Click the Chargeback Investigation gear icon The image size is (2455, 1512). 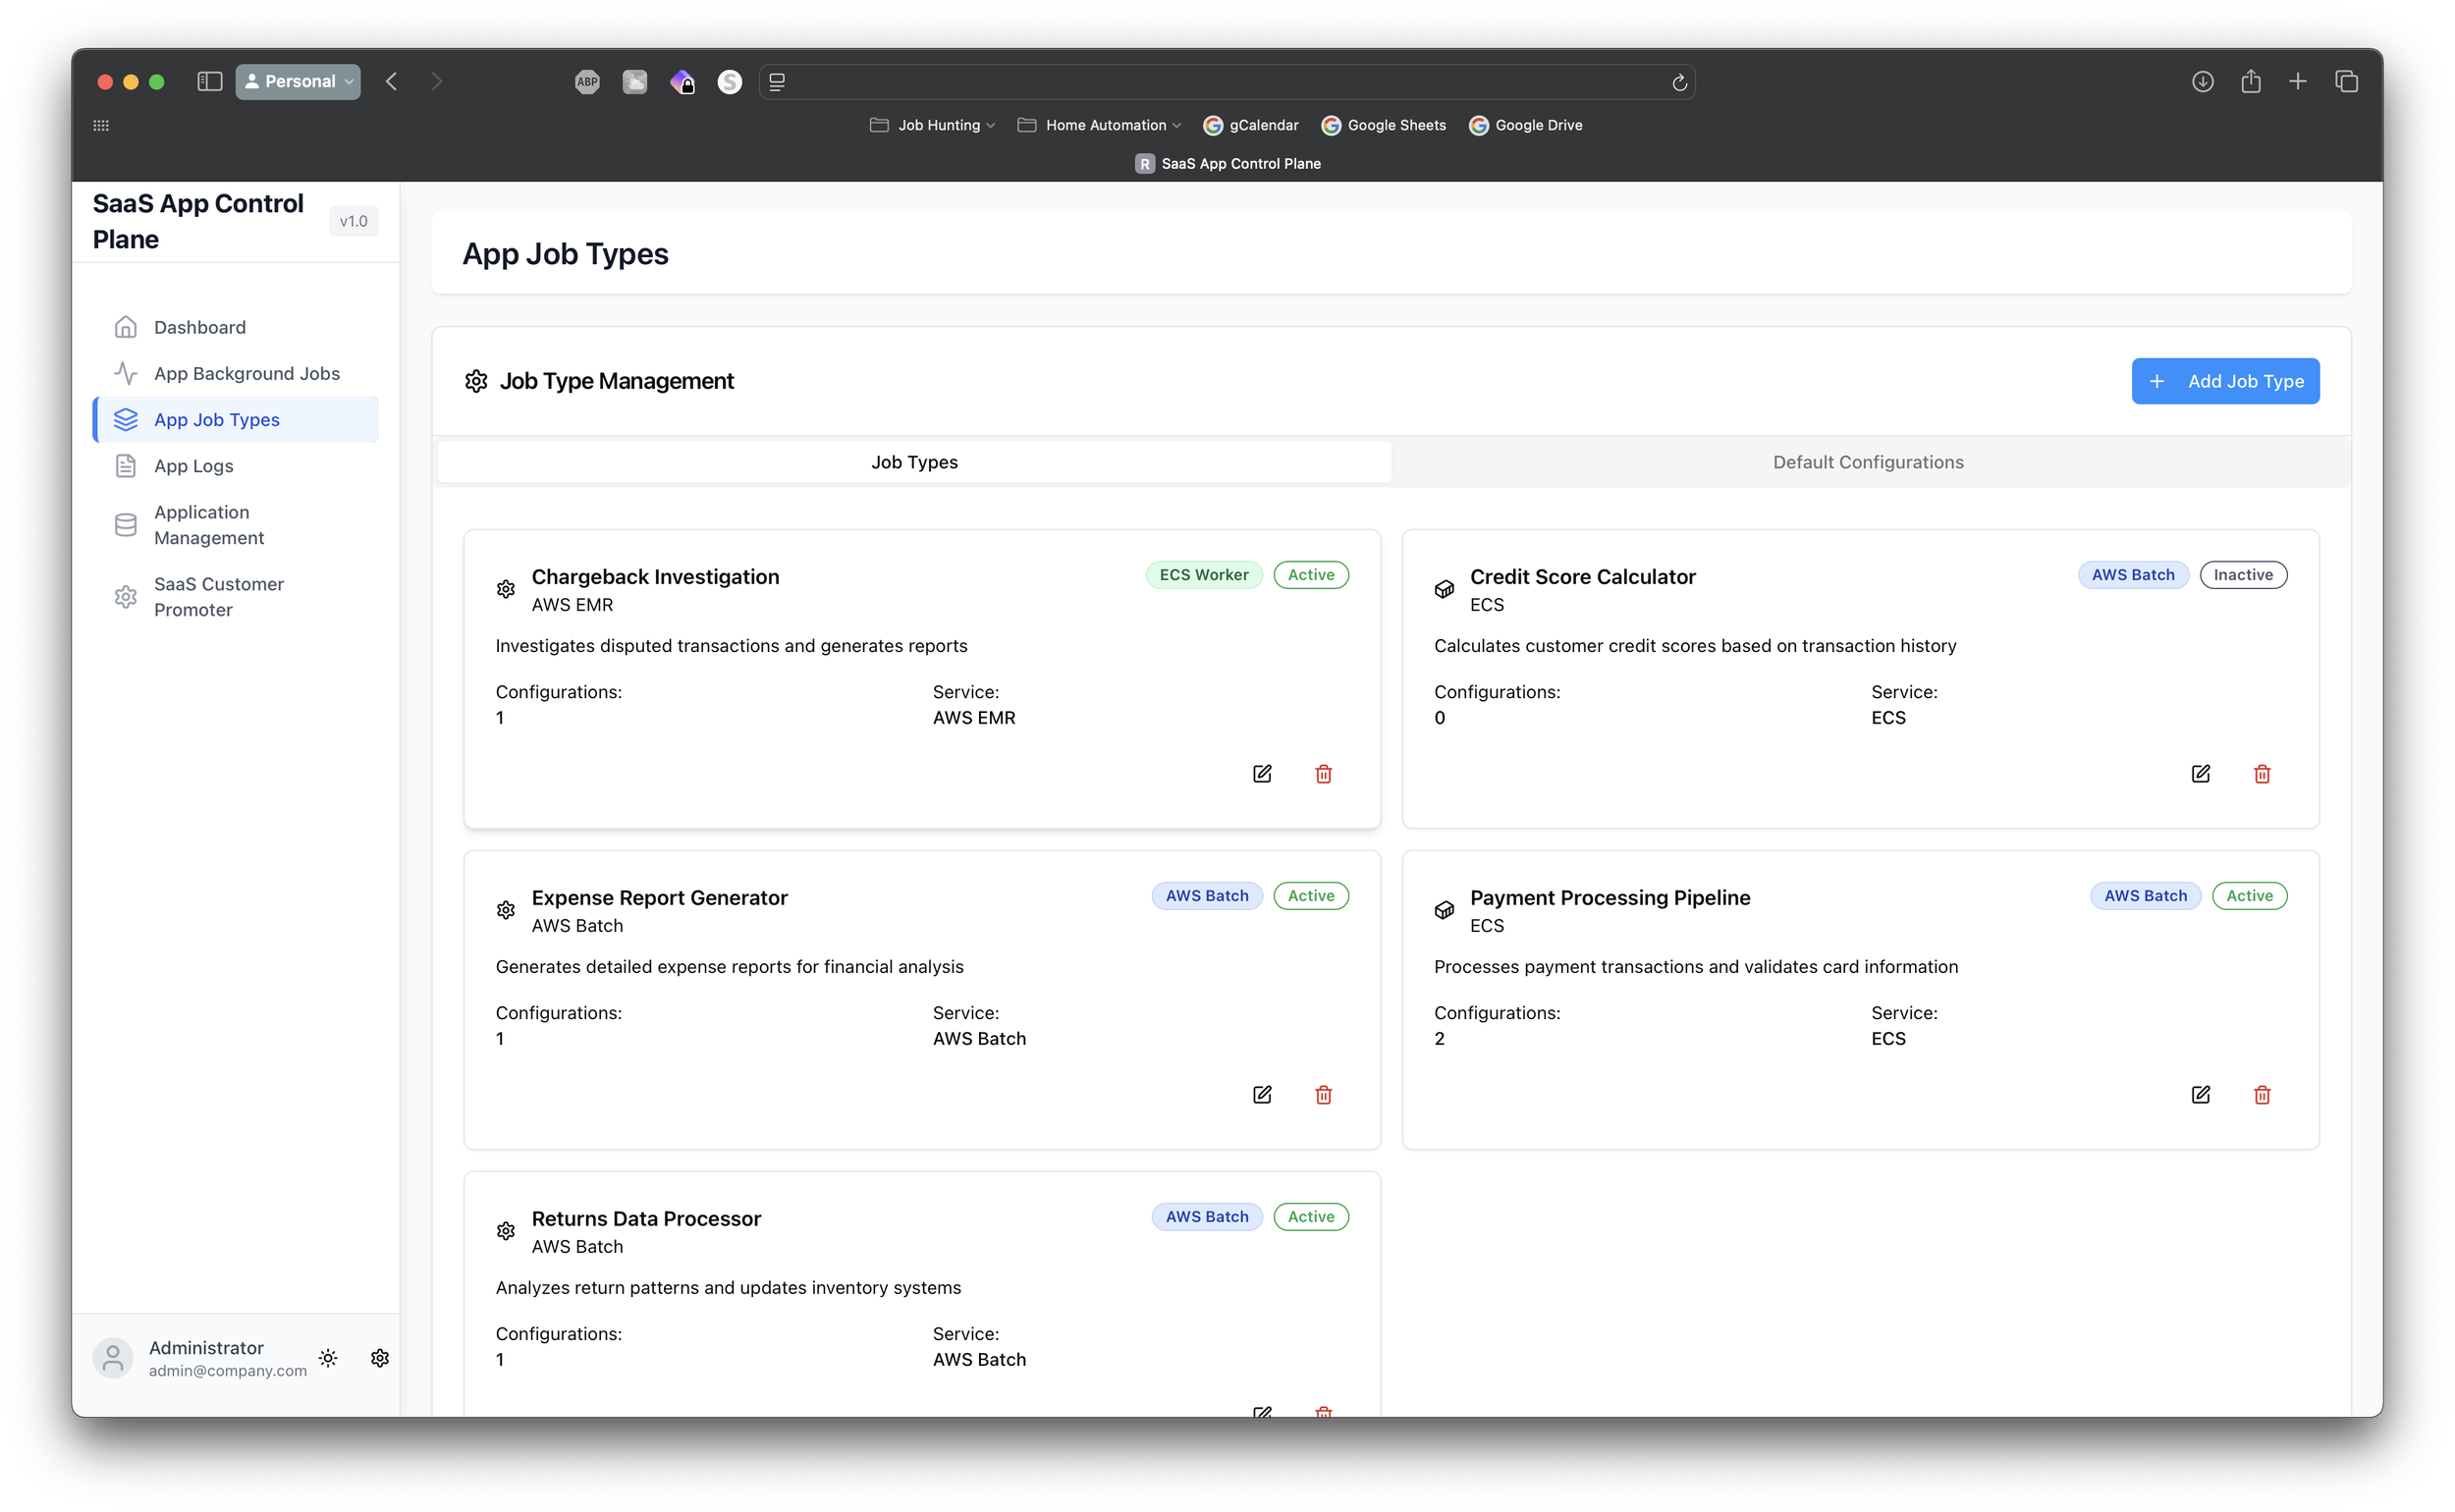[x=506, y=589]
